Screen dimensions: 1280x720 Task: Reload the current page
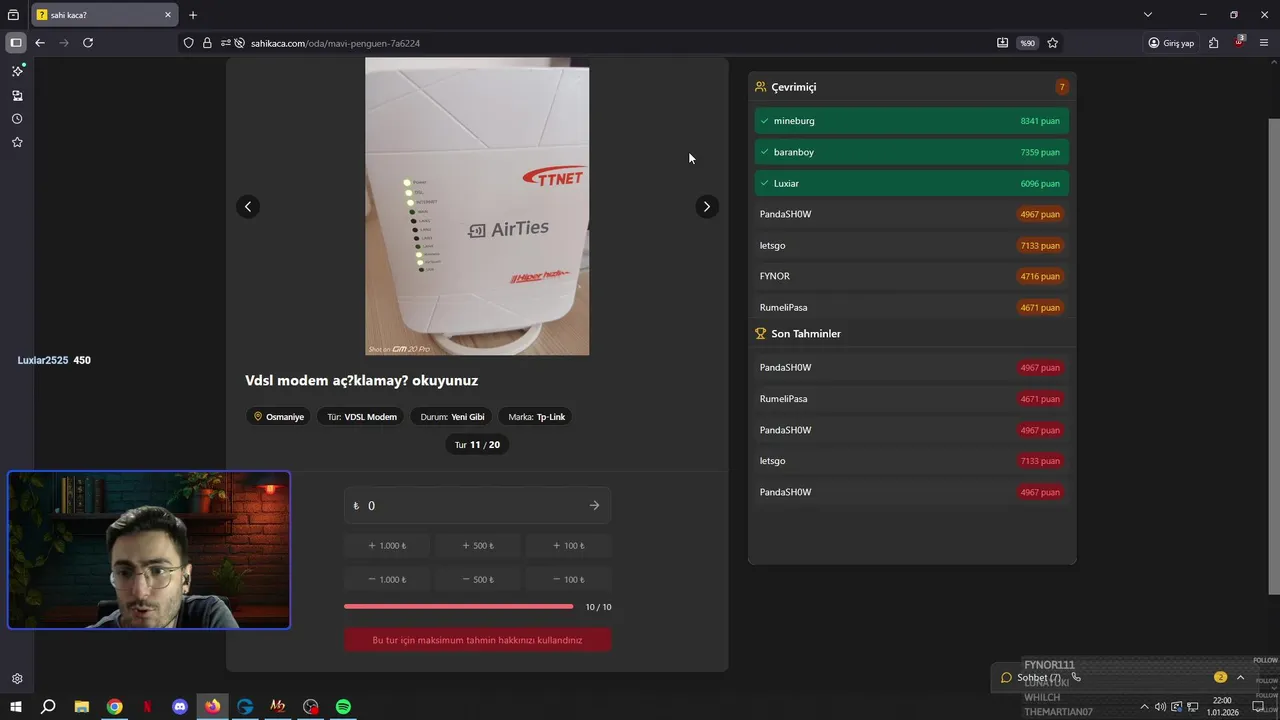pyautogui.click(x=88, y=43)
